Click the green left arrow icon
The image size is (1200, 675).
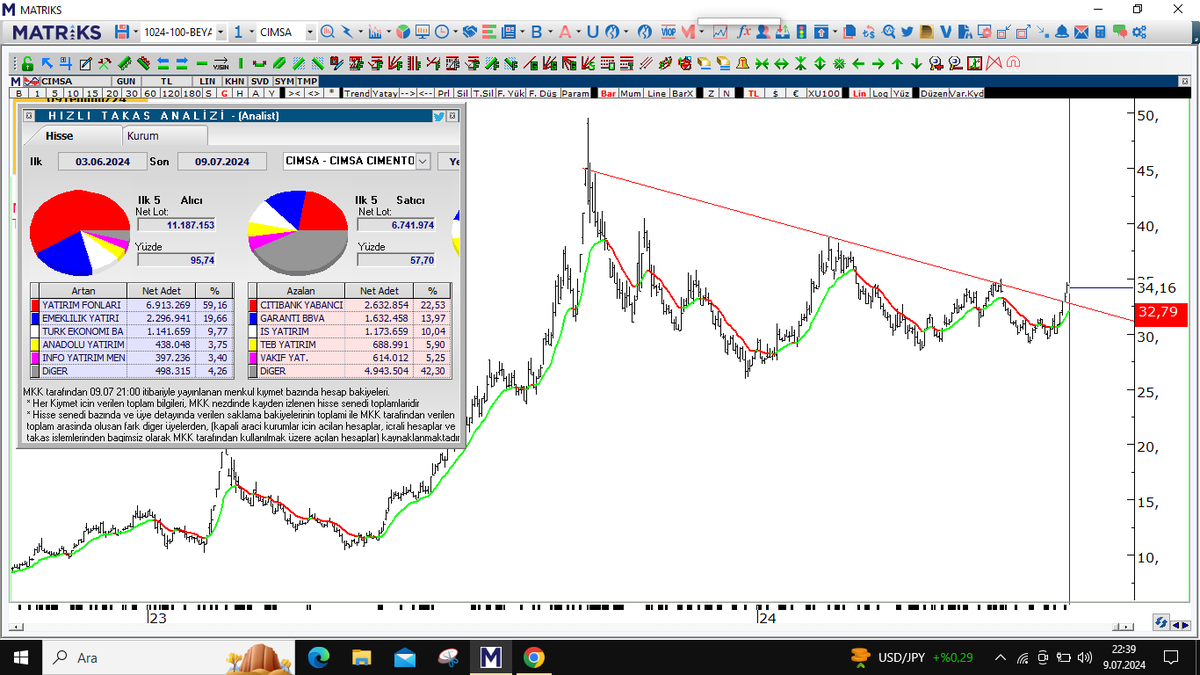coord(858,64)
